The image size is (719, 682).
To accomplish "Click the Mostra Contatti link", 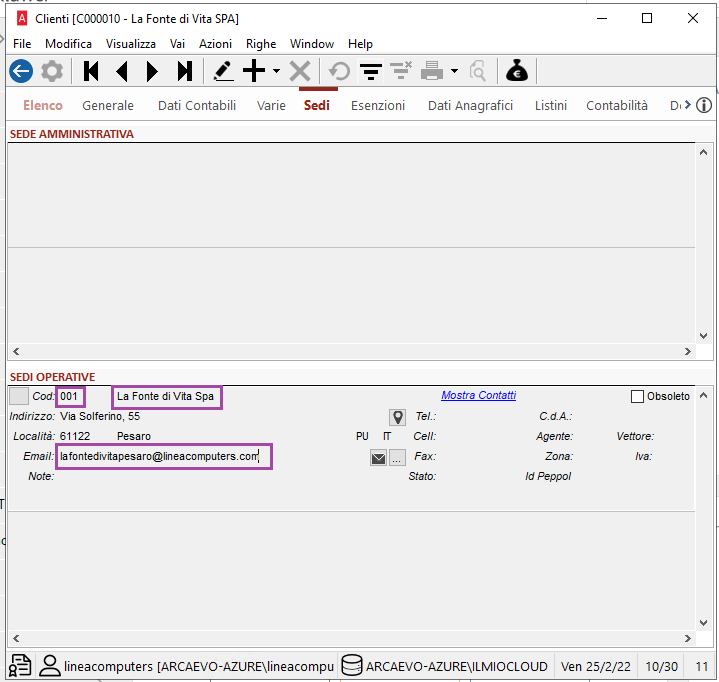I will [x=478, y=396].
